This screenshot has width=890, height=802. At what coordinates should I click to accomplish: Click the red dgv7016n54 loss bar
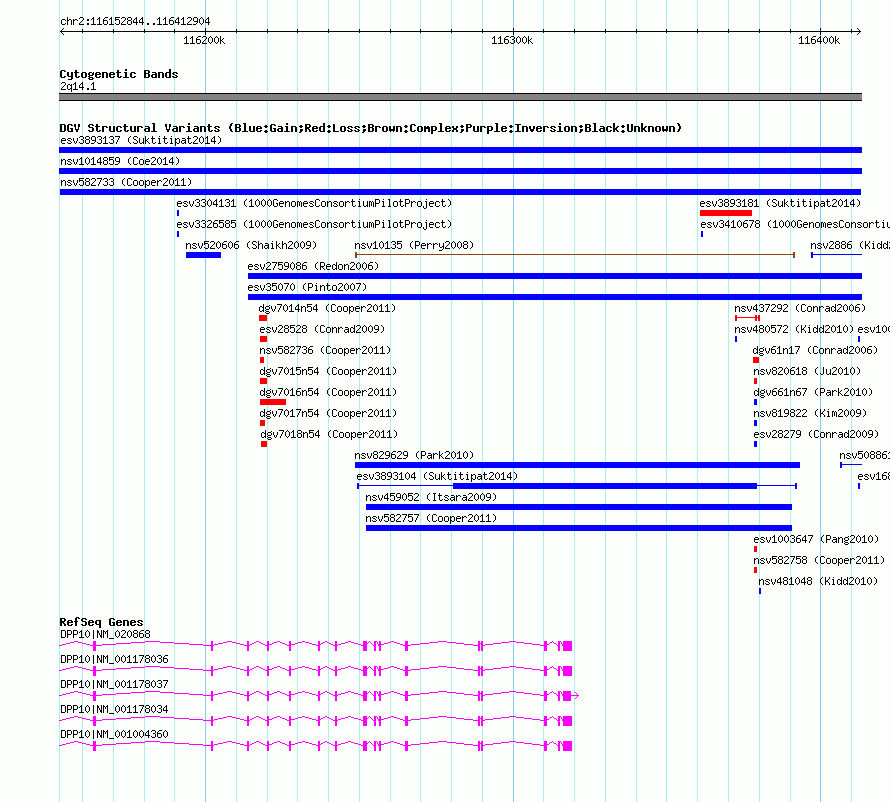click(272, 402)
